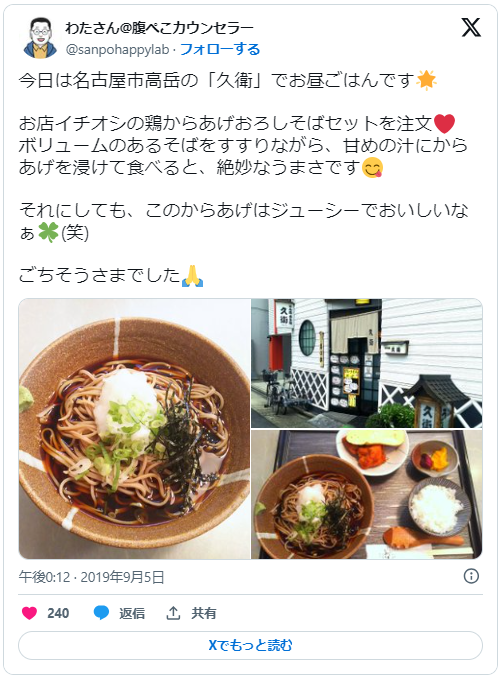Open the tweet info circle icon

471,576
